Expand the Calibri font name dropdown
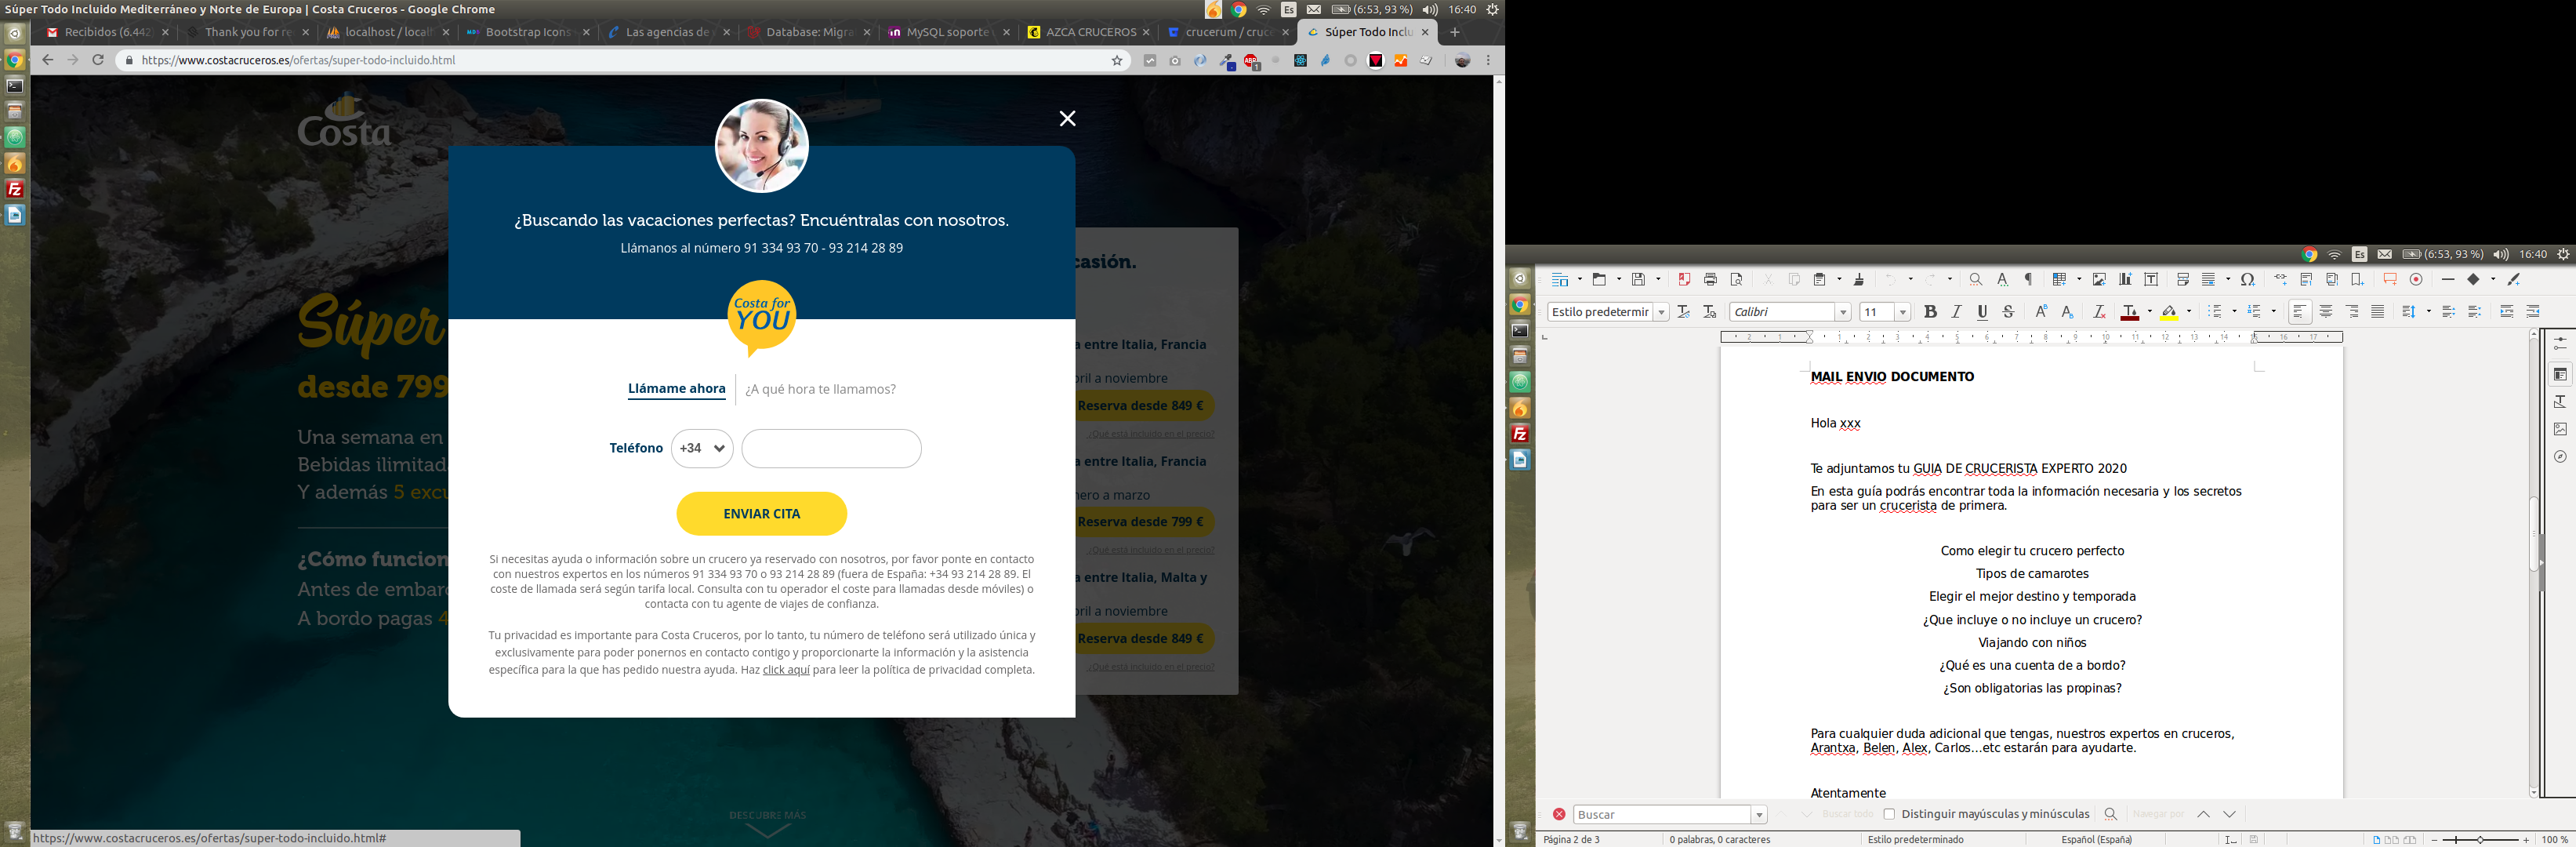 [1842, 312]
